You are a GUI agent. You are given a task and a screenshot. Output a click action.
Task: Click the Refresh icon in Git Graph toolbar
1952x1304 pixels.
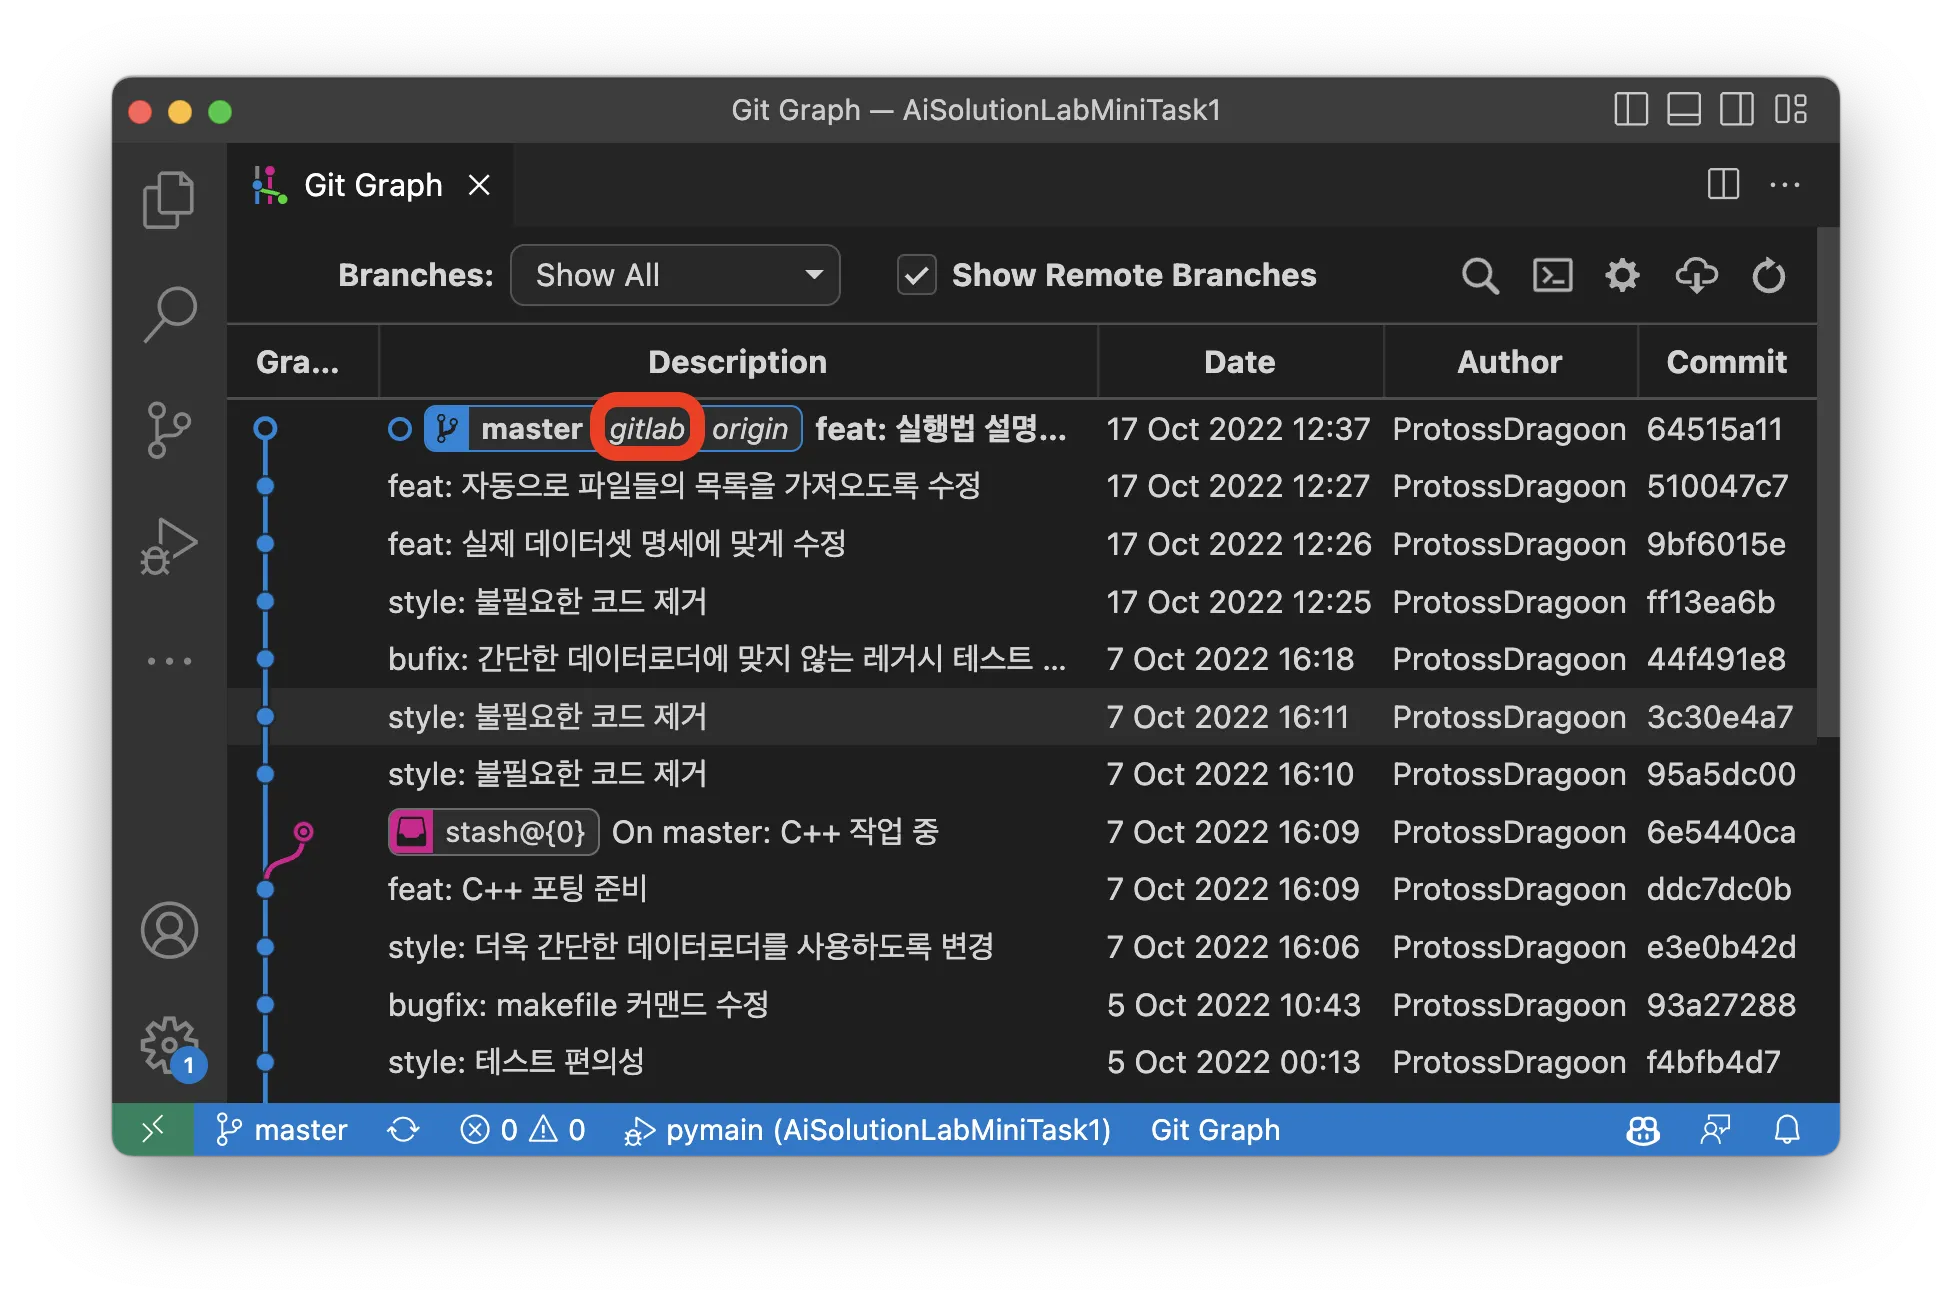pos(1768,275)
